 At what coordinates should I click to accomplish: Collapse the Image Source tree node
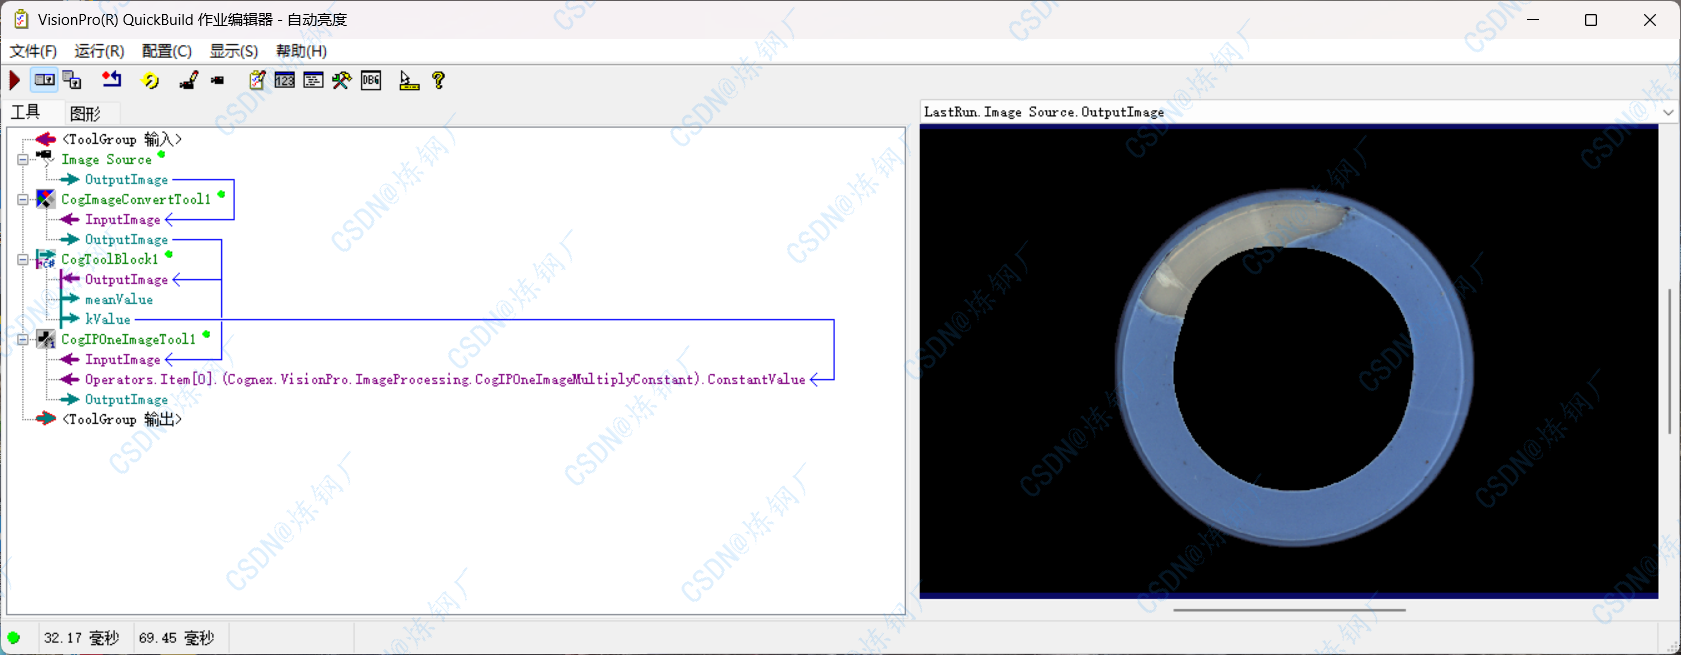coord(23,160)
